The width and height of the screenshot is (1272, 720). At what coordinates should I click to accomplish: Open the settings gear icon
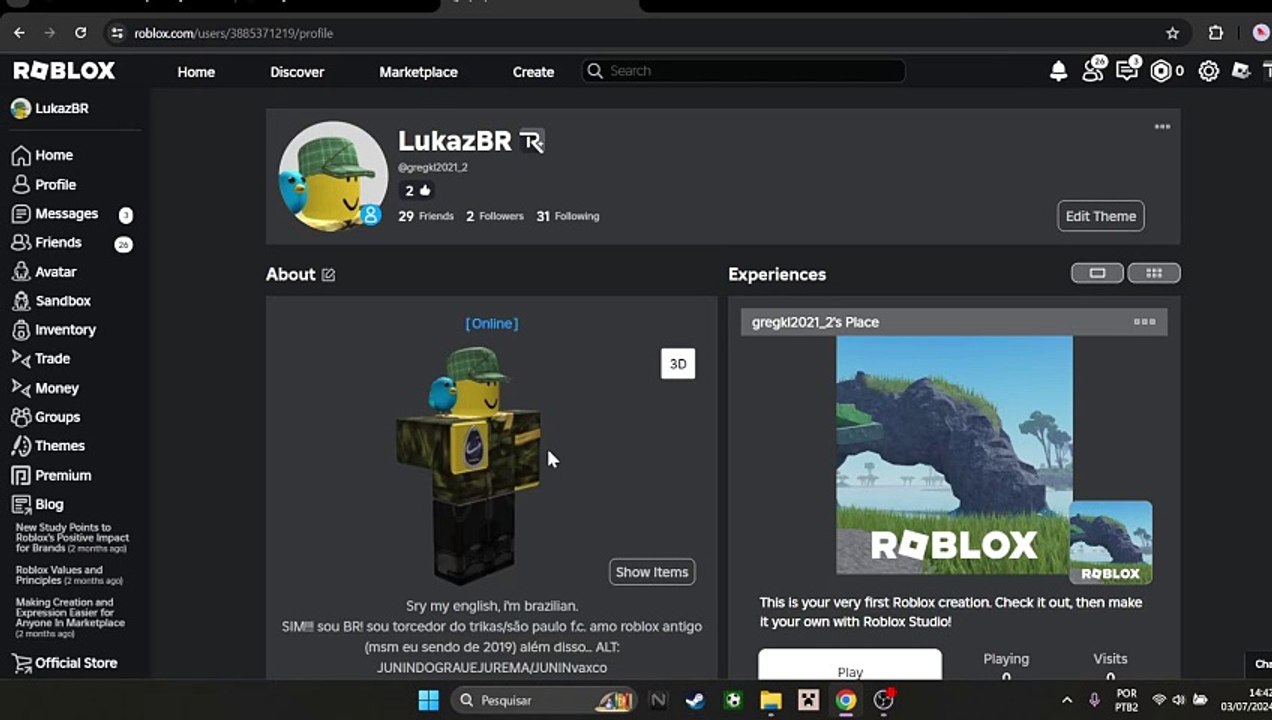[1209, 71]
